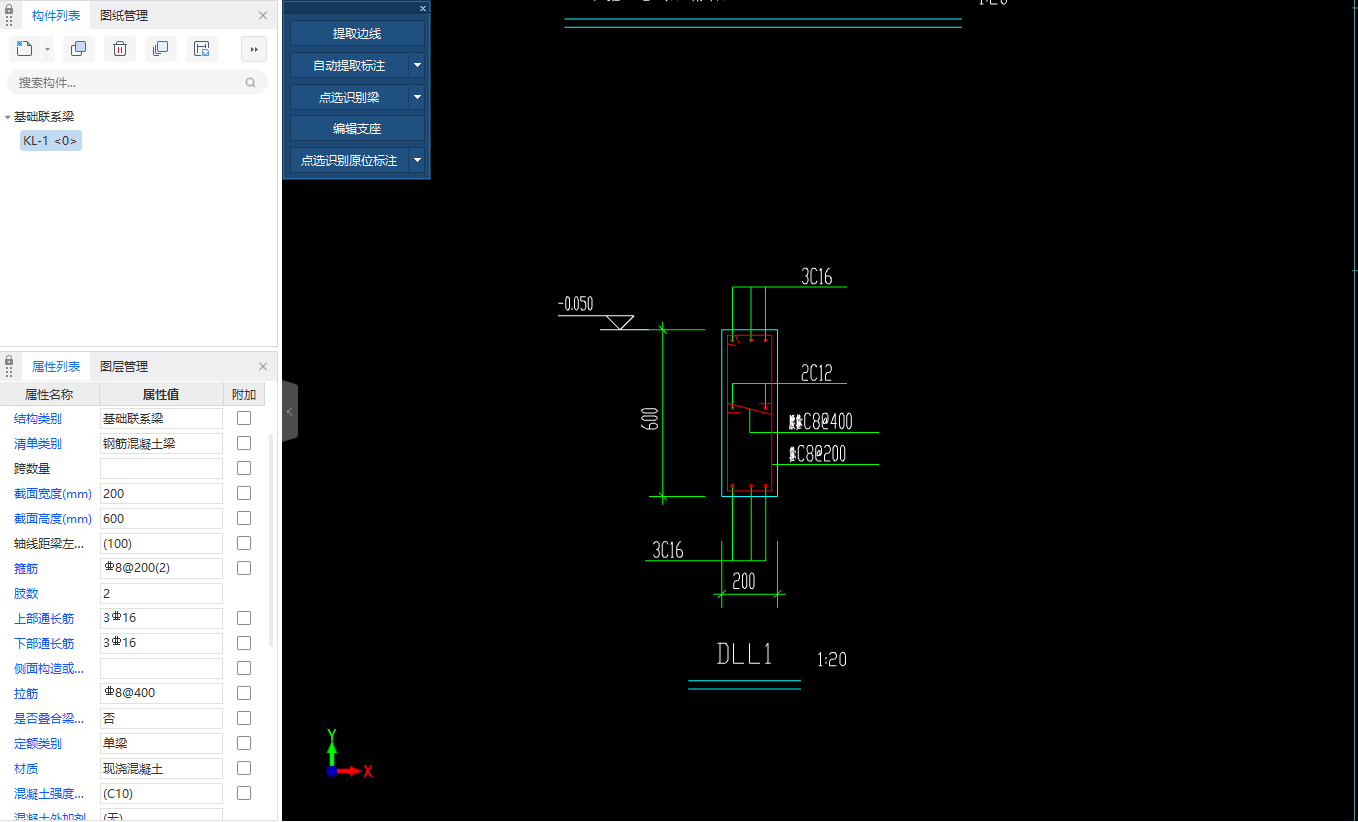The height and width of the screenshot is (822, 1358).
Task: Click the 截面宽度 value field
Action: click(161, 493)
